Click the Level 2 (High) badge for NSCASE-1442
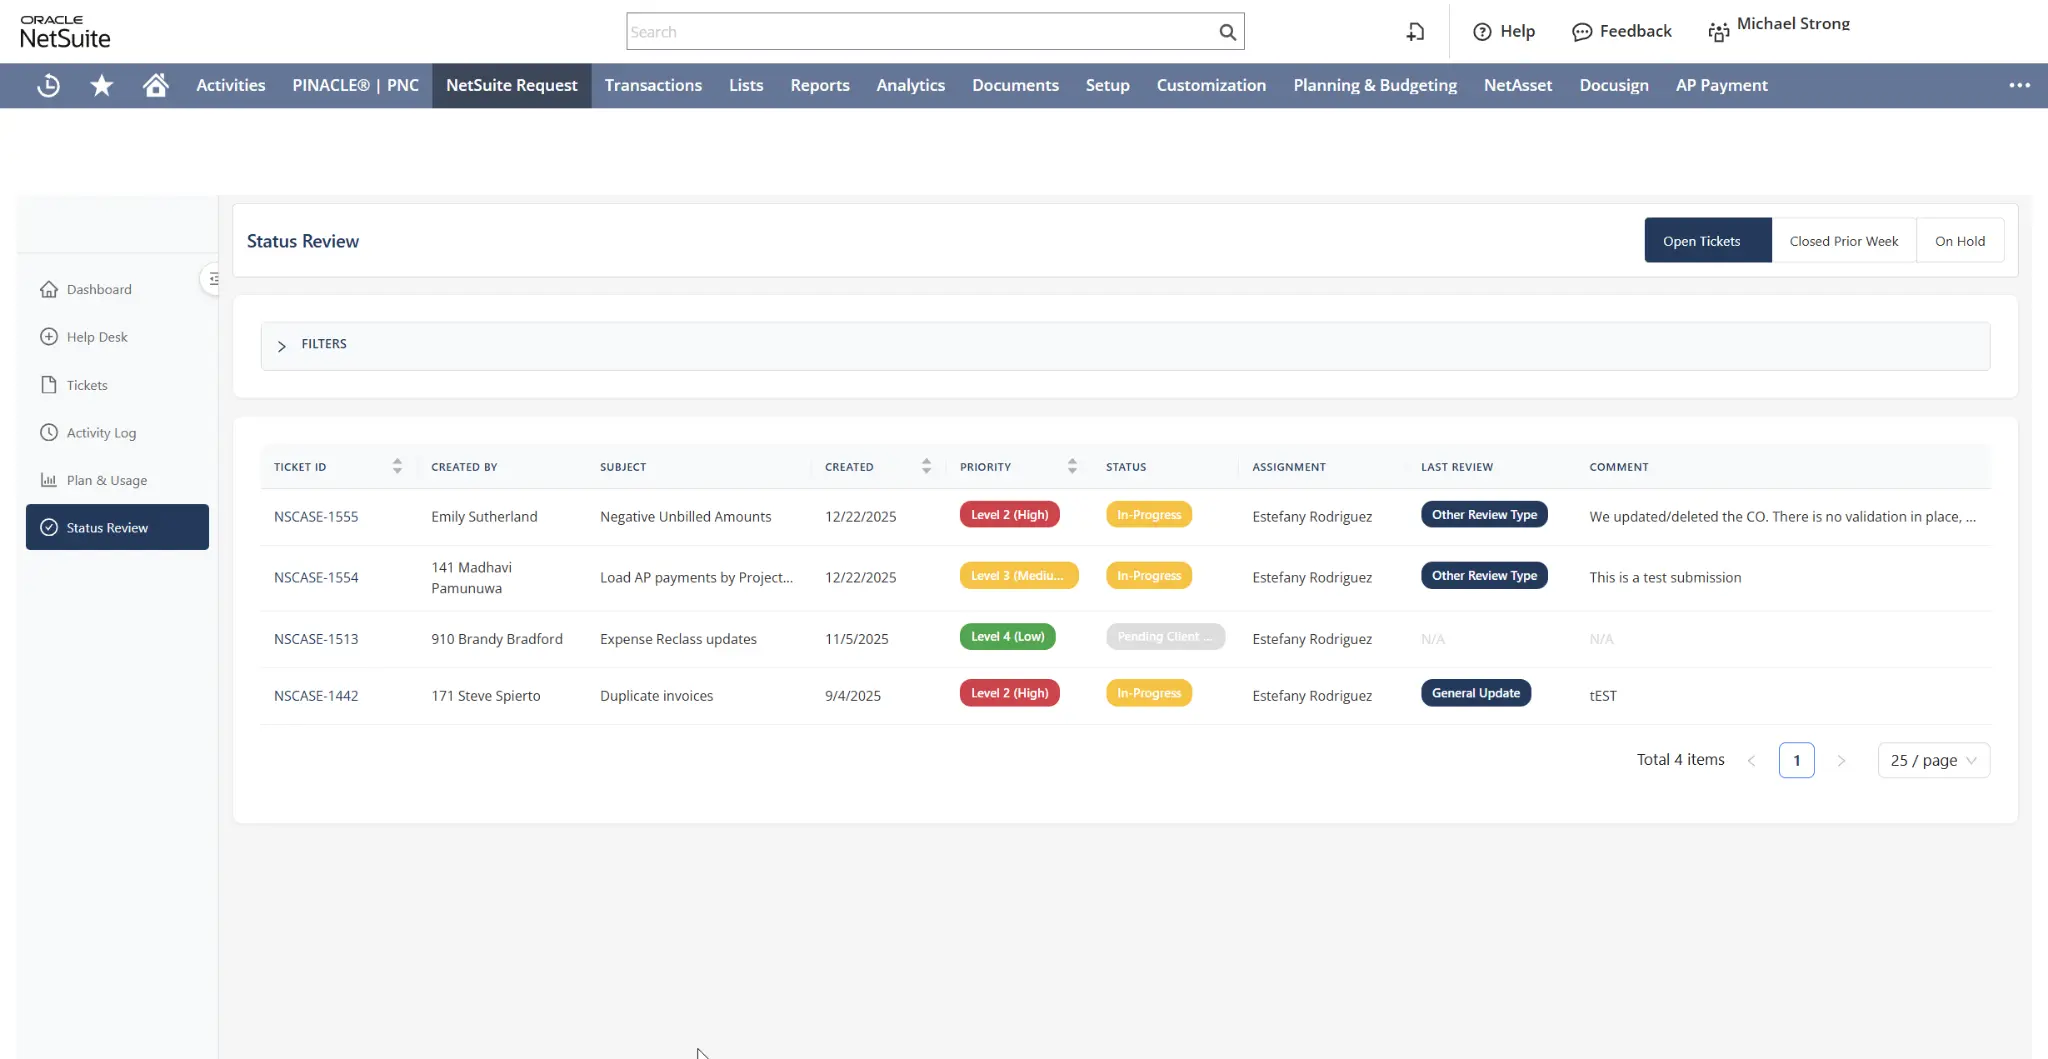The image size is (2048, 1059). click(x=1009, y=693)
